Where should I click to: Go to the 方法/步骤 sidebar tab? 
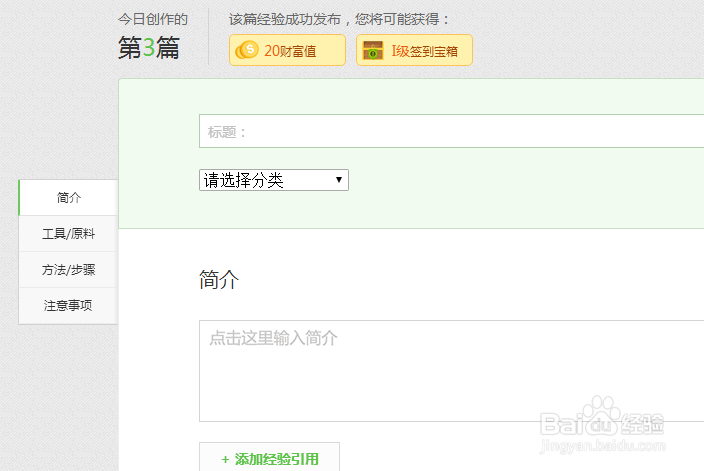tap(68, 269)
